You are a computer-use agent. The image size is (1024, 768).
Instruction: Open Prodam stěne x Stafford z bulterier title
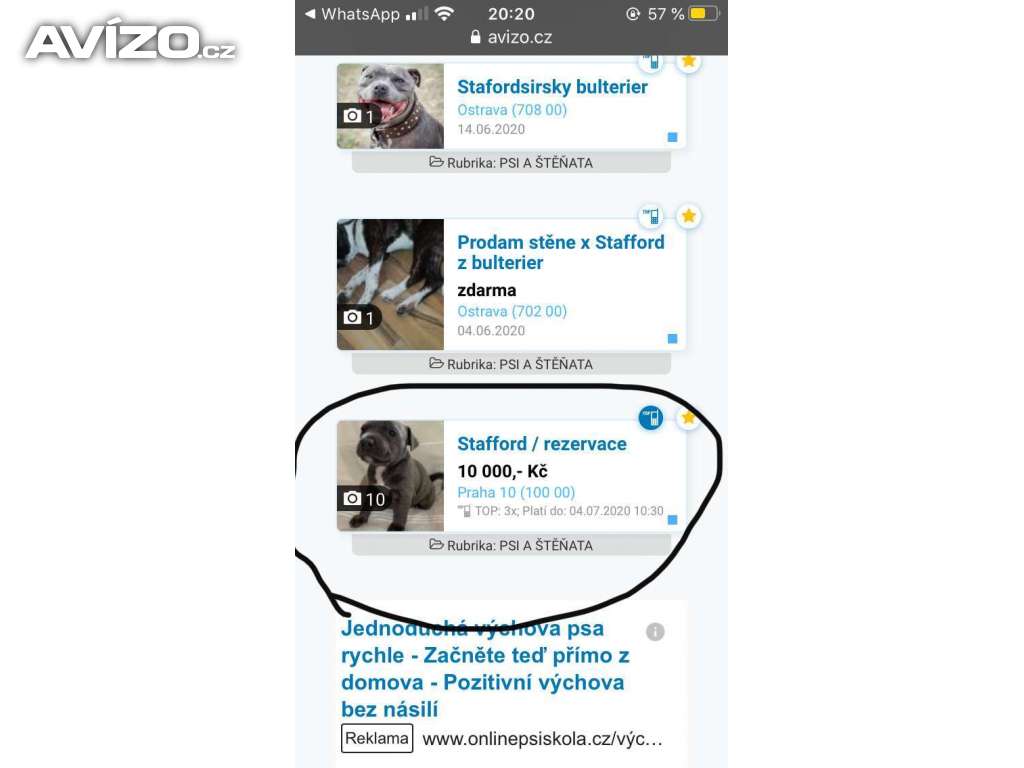click(x=561, y=252)
